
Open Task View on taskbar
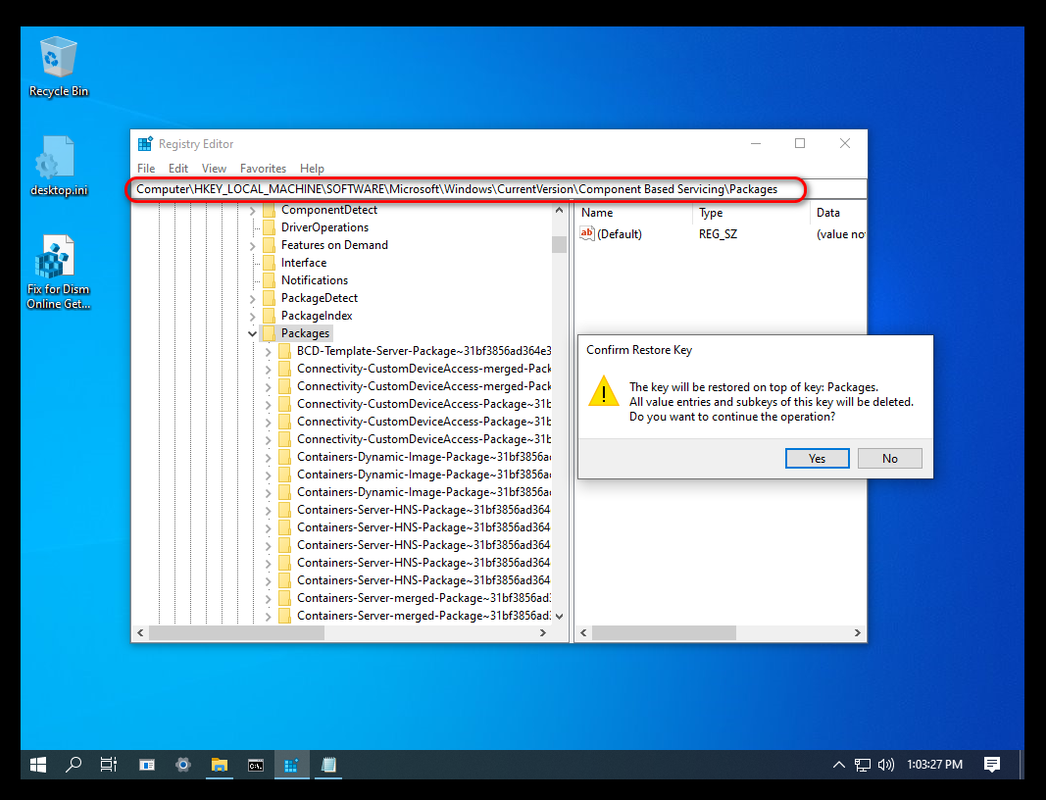click(x=109, y=765)
